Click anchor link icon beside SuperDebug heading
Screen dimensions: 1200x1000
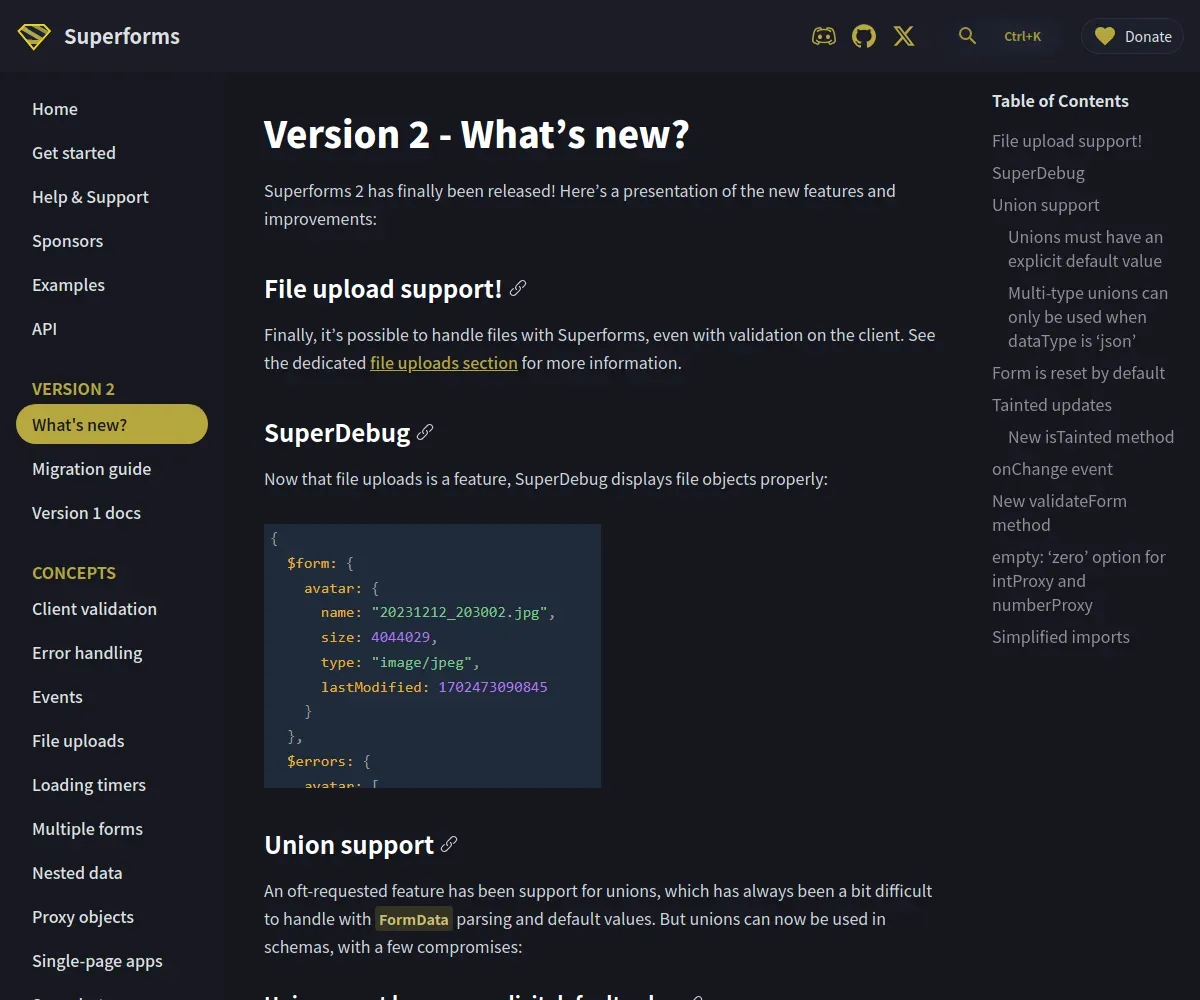425,432
